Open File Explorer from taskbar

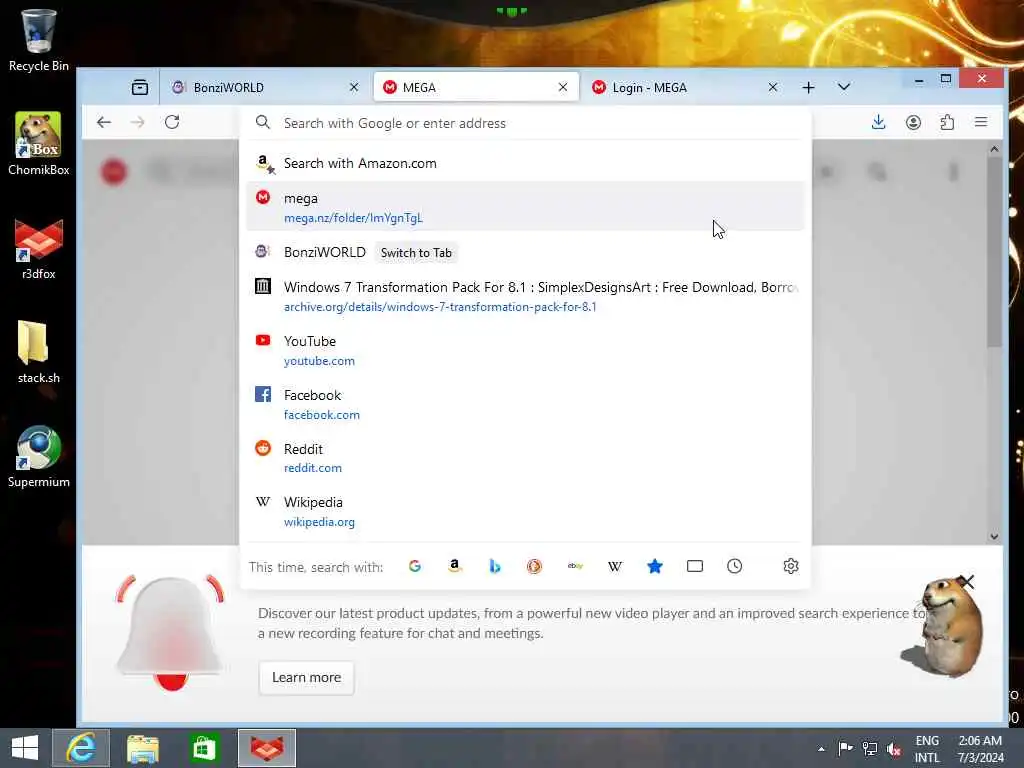click(142, 748)
